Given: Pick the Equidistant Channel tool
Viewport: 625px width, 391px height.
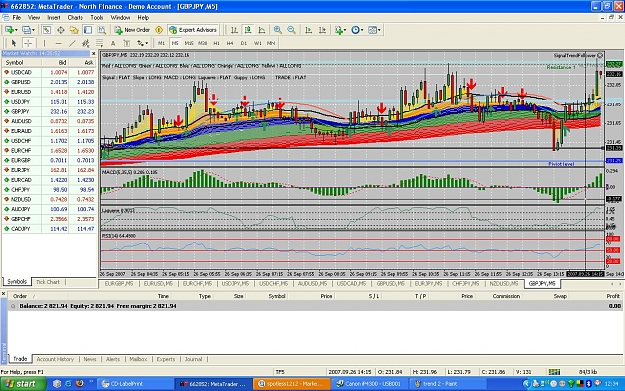Looking at the screenshot, I should tap(86, 43).
